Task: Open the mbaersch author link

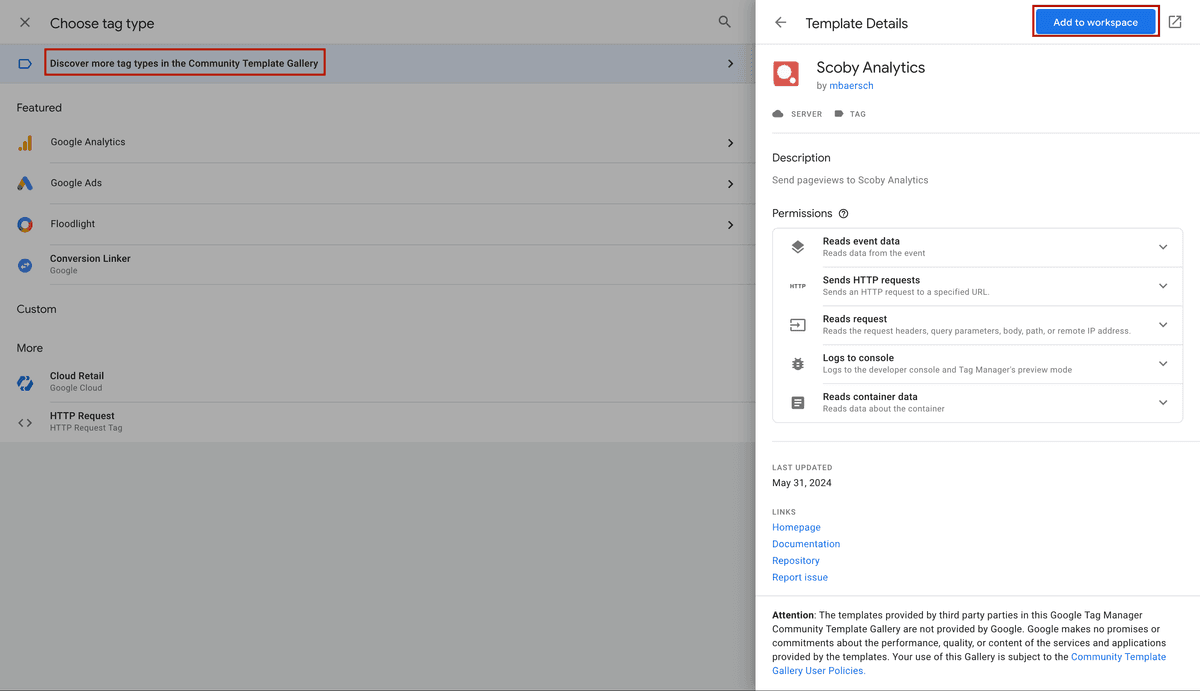Action: 851,86
